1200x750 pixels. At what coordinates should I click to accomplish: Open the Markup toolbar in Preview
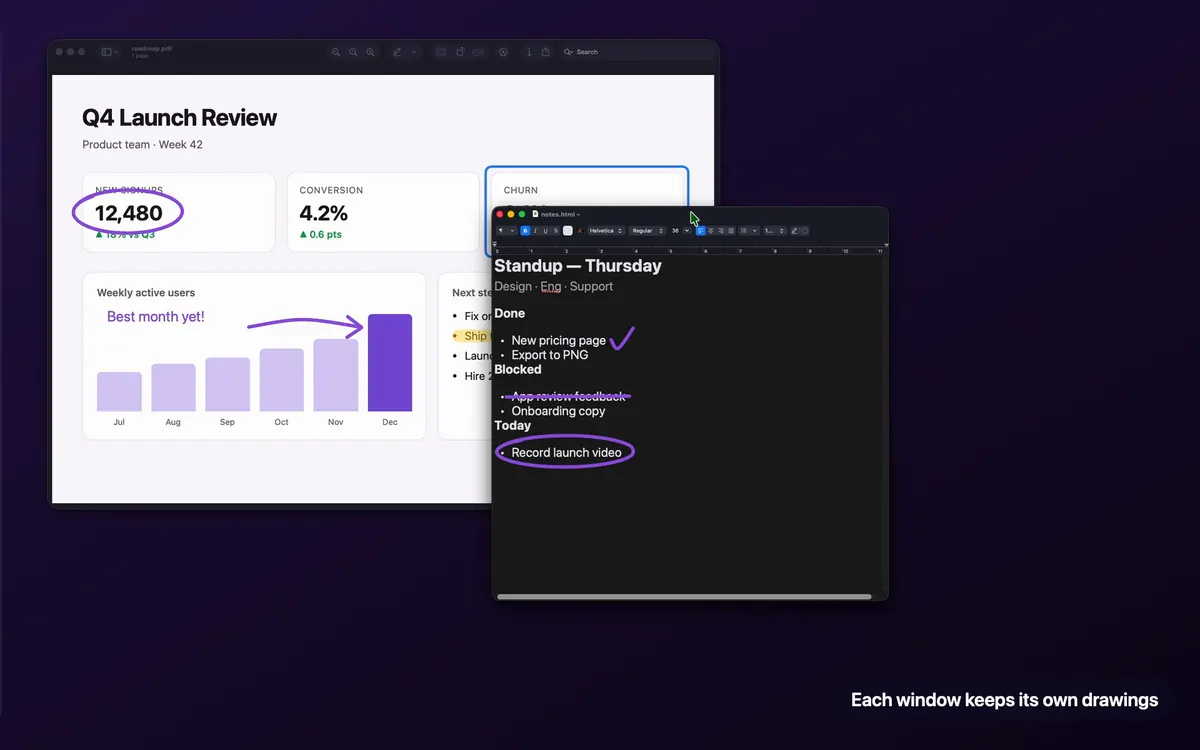[x=503, y=52]
